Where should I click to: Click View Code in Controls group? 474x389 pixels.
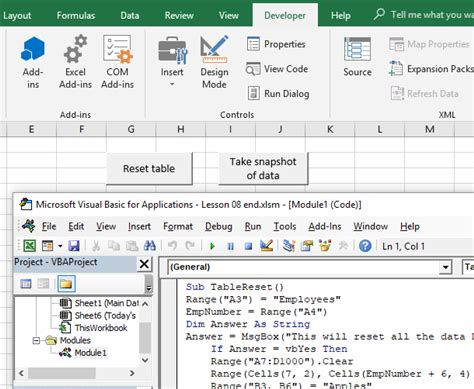277,69
